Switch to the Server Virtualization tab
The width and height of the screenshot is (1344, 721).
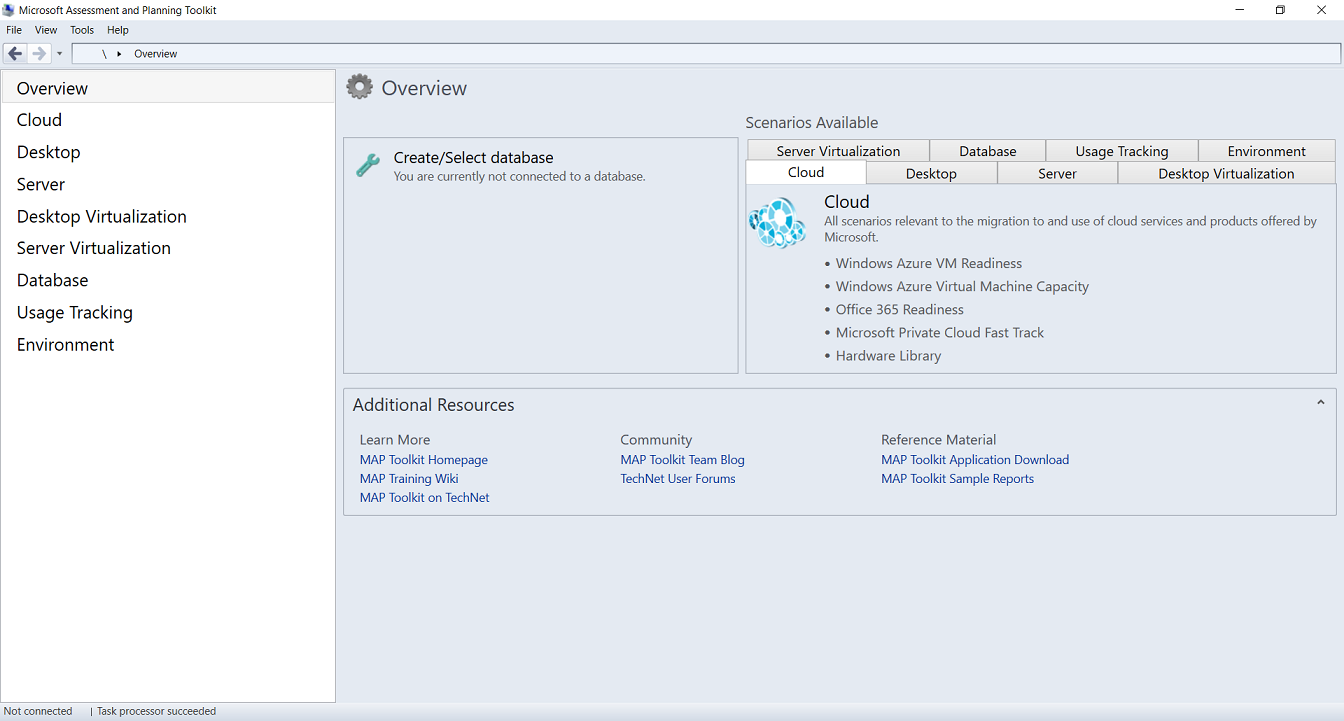tap(838, 151)
